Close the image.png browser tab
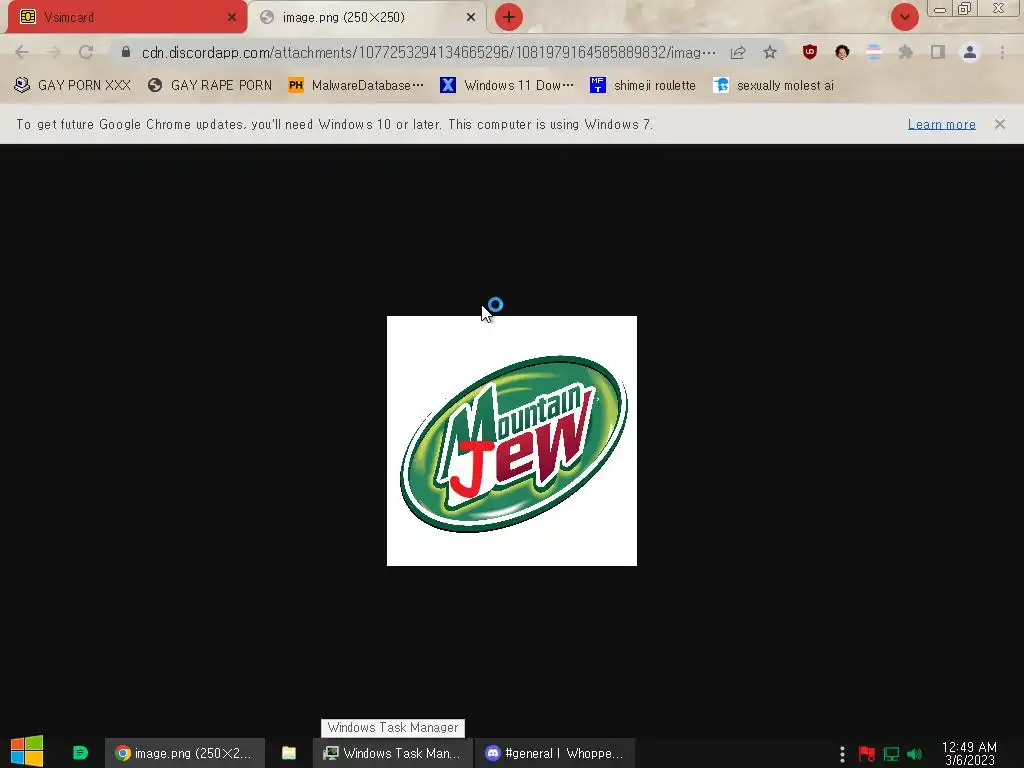Image resolution: width=1024 pixels, height=768 pixels. 471,17
